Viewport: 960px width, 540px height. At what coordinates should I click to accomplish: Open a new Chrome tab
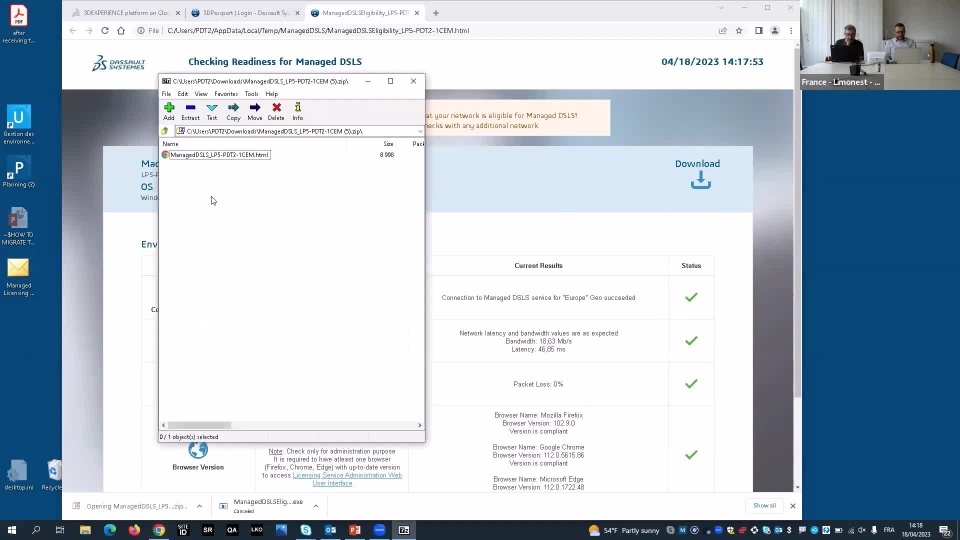436,13
